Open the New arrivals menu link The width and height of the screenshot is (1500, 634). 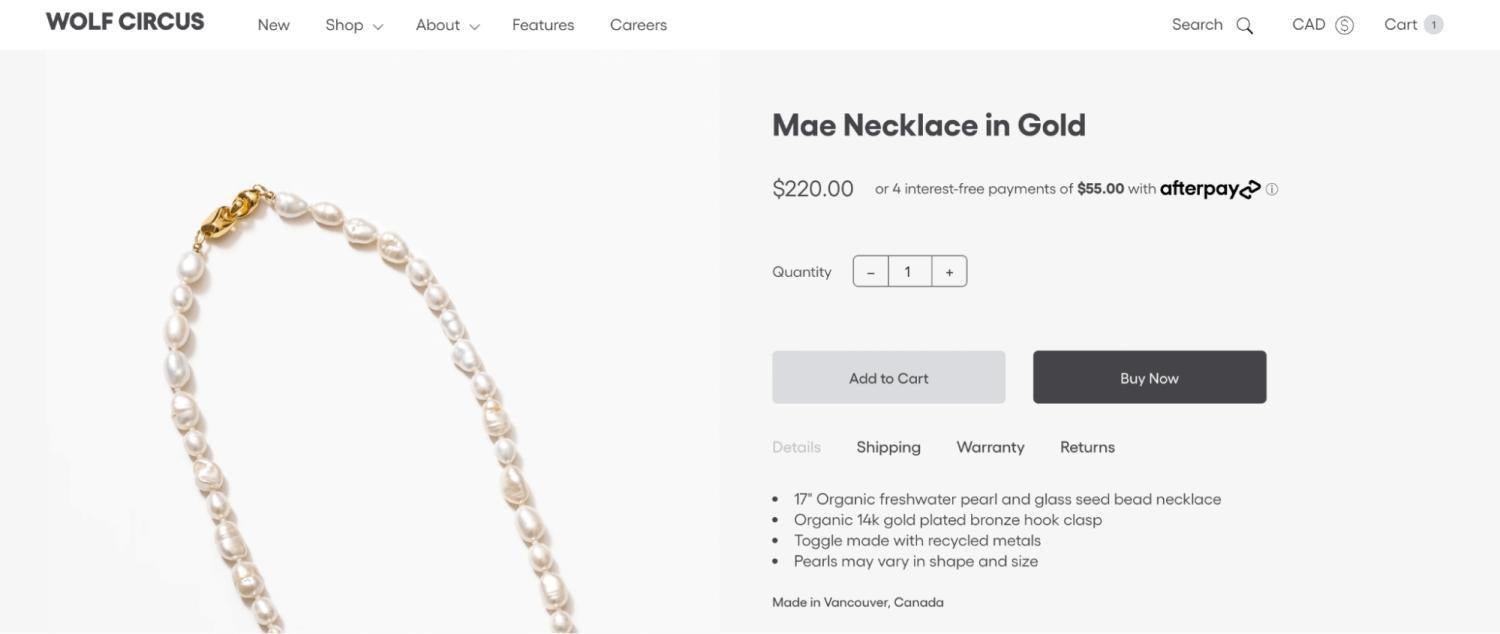(x=273, y=25)
